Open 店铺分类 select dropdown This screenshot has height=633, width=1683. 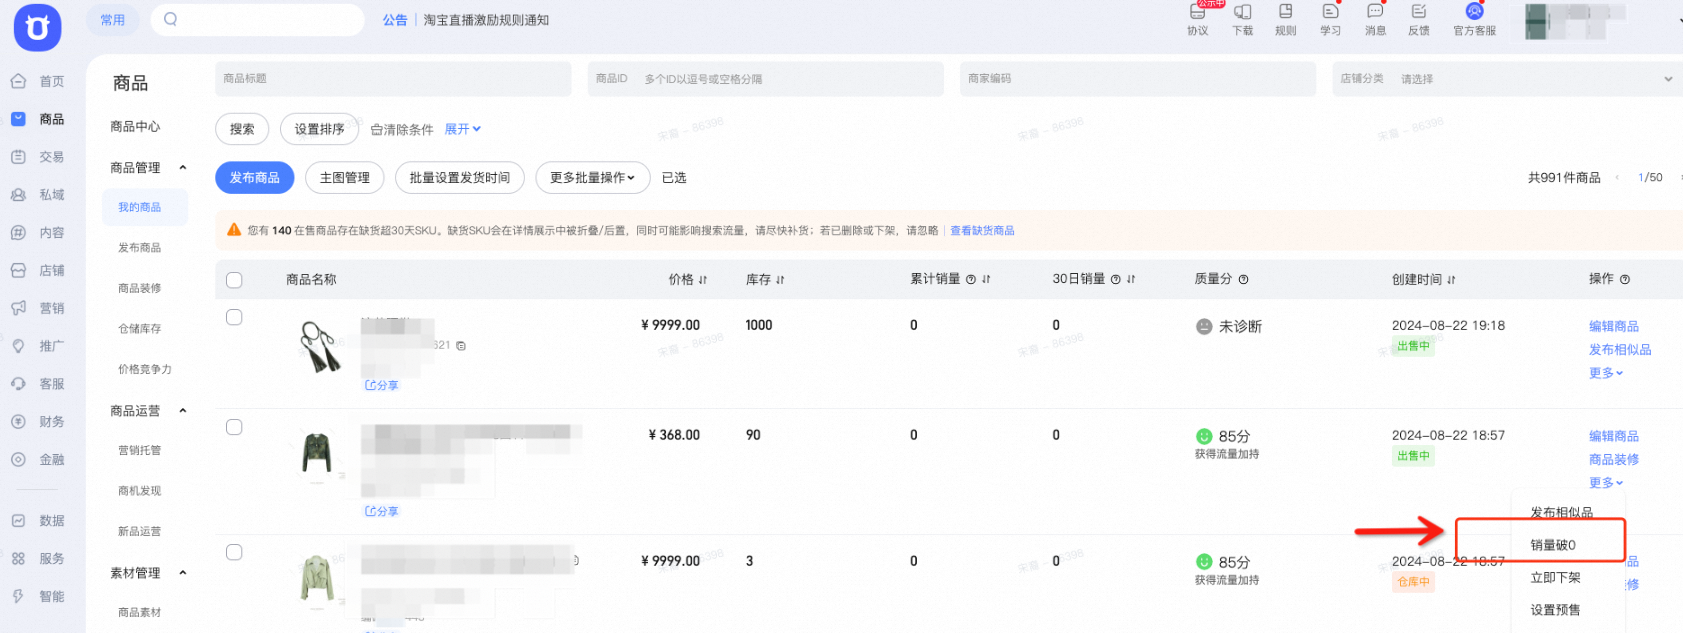click(1506, 79)
